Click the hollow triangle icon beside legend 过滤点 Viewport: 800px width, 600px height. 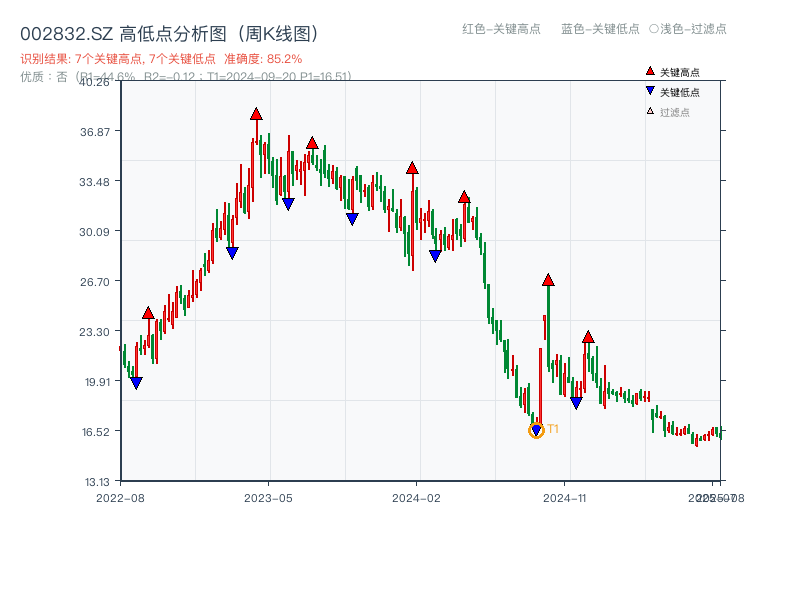(x=650, y=111)
